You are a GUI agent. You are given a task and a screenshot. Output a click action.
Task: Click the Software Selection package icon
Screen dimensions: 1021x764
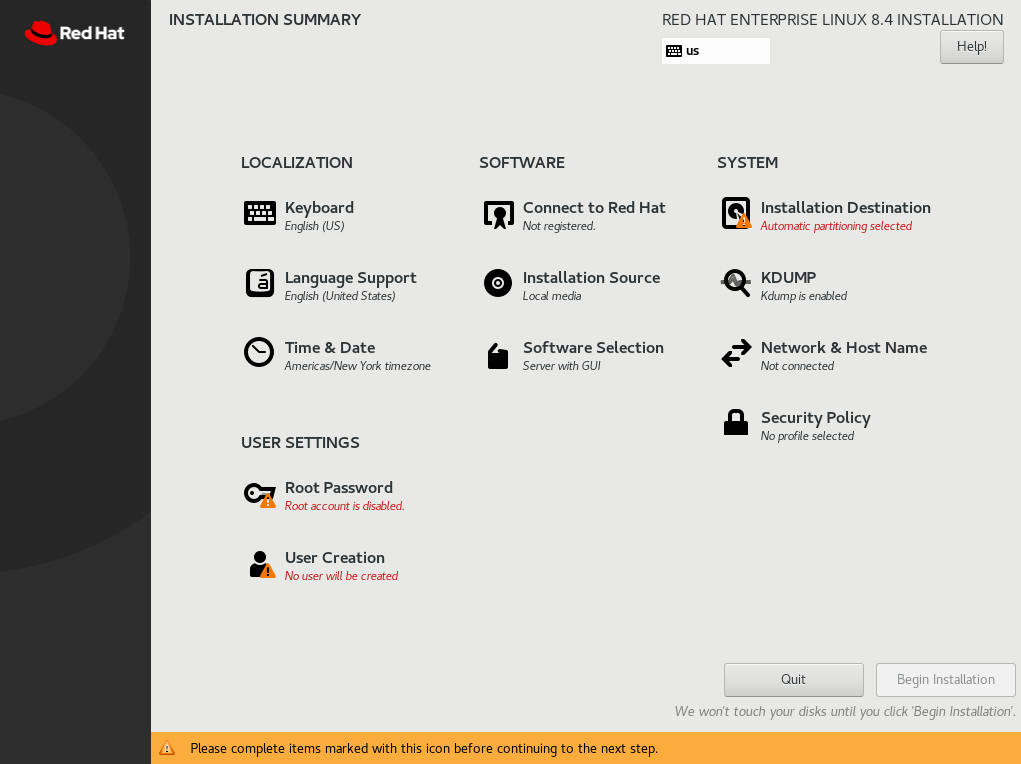coord(498,355)
